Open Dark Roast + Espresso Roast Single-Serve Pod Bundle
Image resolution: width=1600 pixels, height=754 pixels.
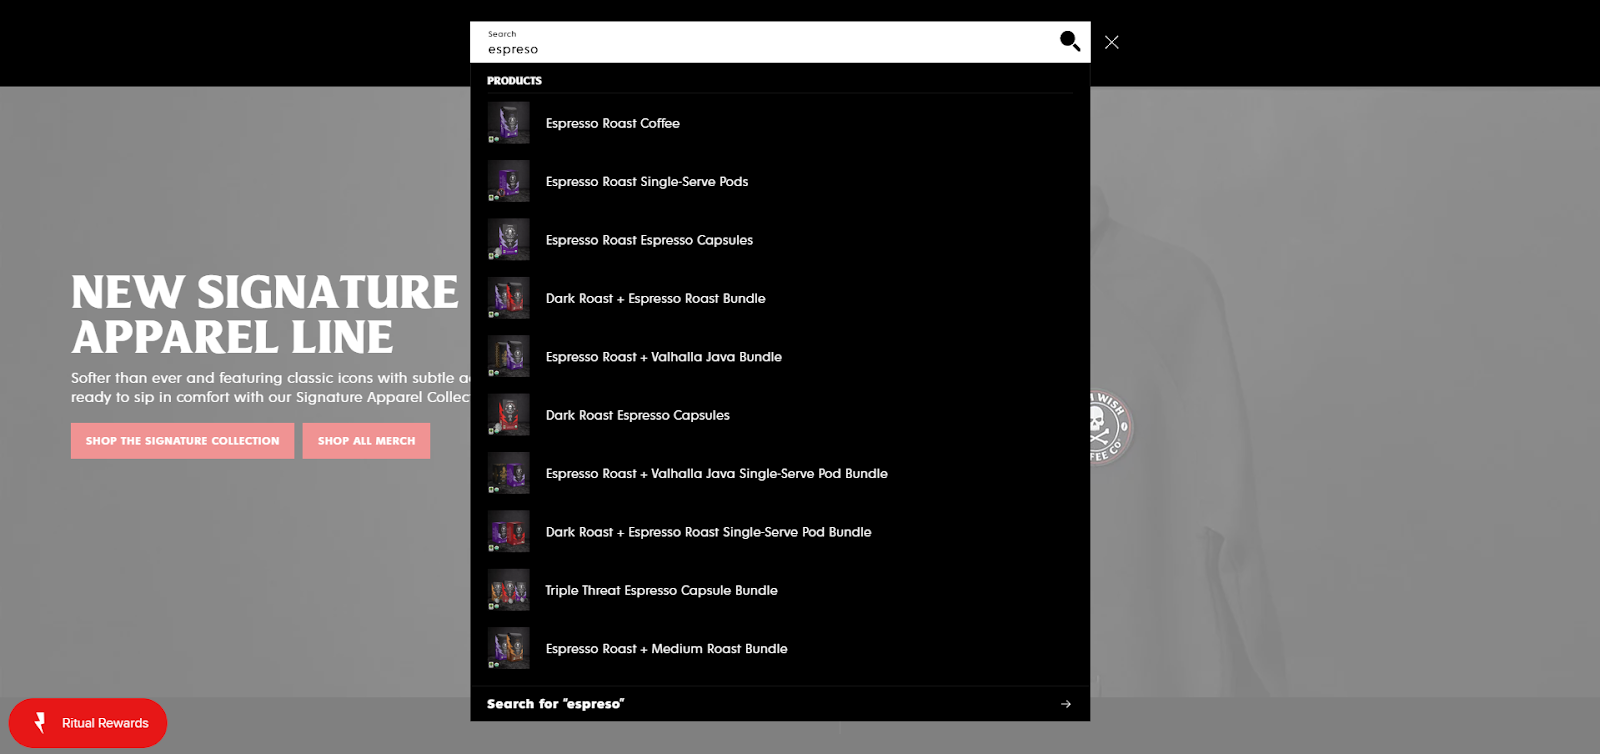708,532
